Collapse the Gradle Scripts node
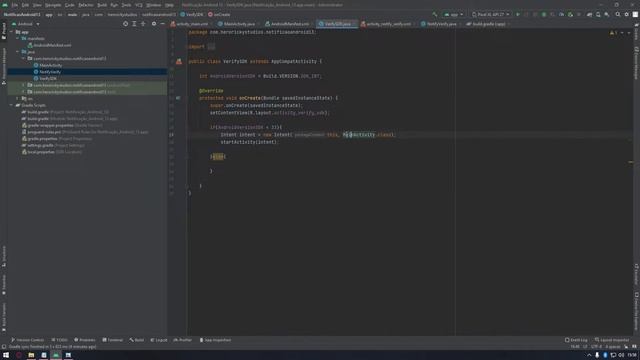The height and width of the screenshot is (360, 640). 12,105
